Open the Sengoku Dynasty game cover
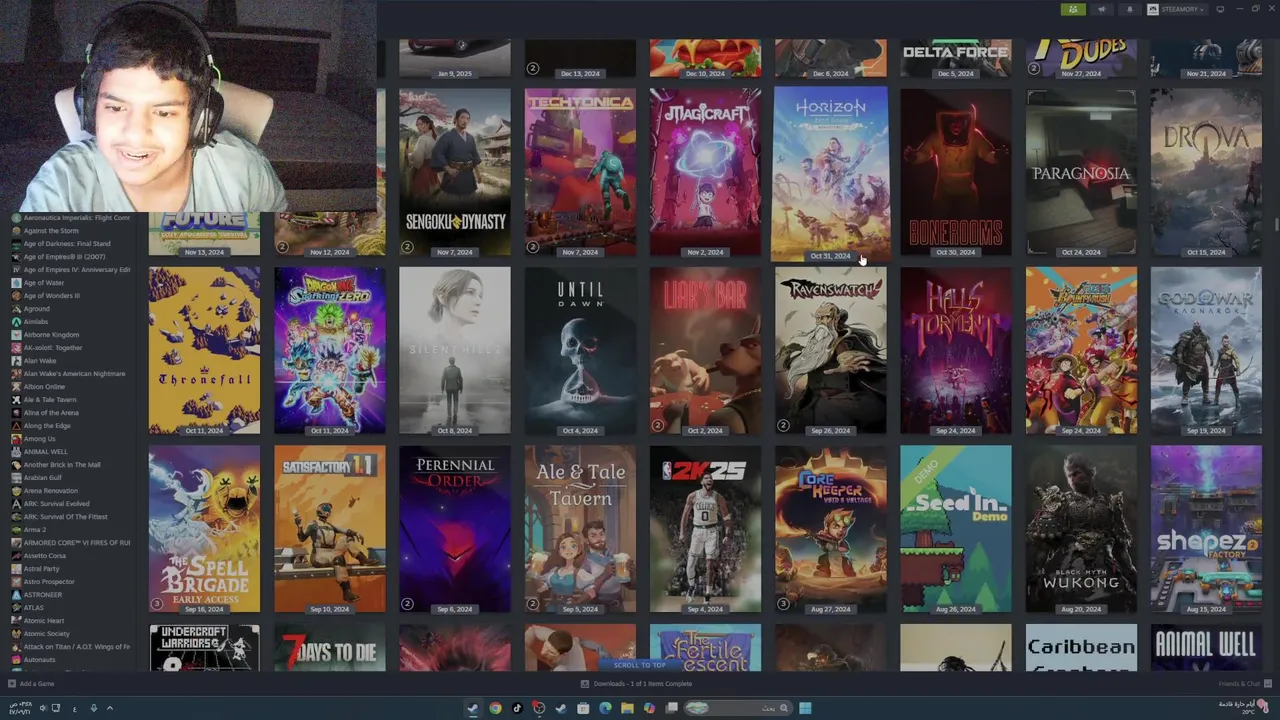1280x720 pixels. click(455, 172)
